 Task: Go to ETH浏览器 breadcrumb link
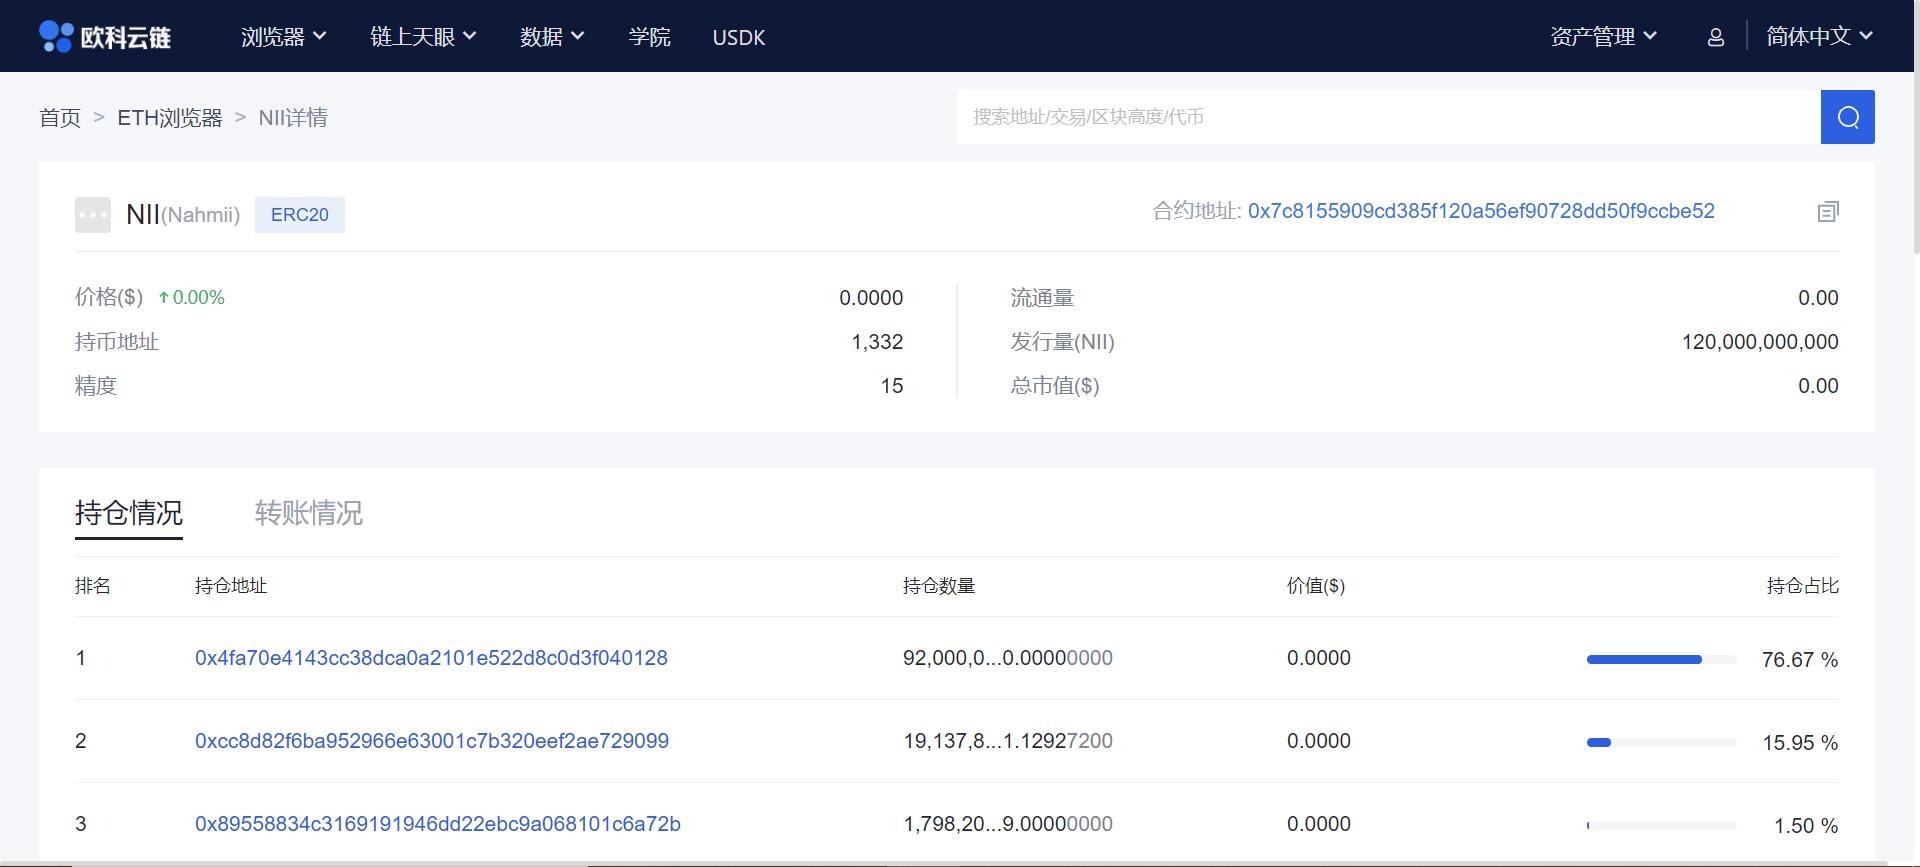(x=170, y=118)
